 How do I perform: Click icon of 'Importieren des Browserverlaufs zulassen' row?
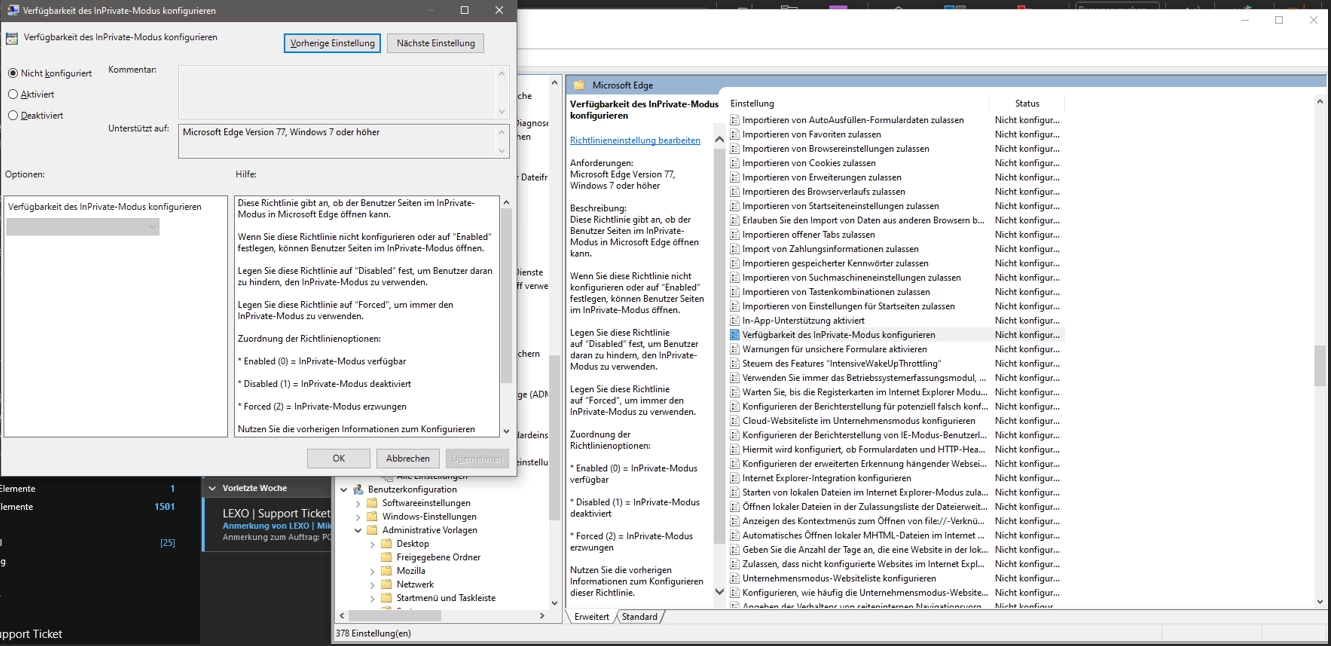click(735, 192)
